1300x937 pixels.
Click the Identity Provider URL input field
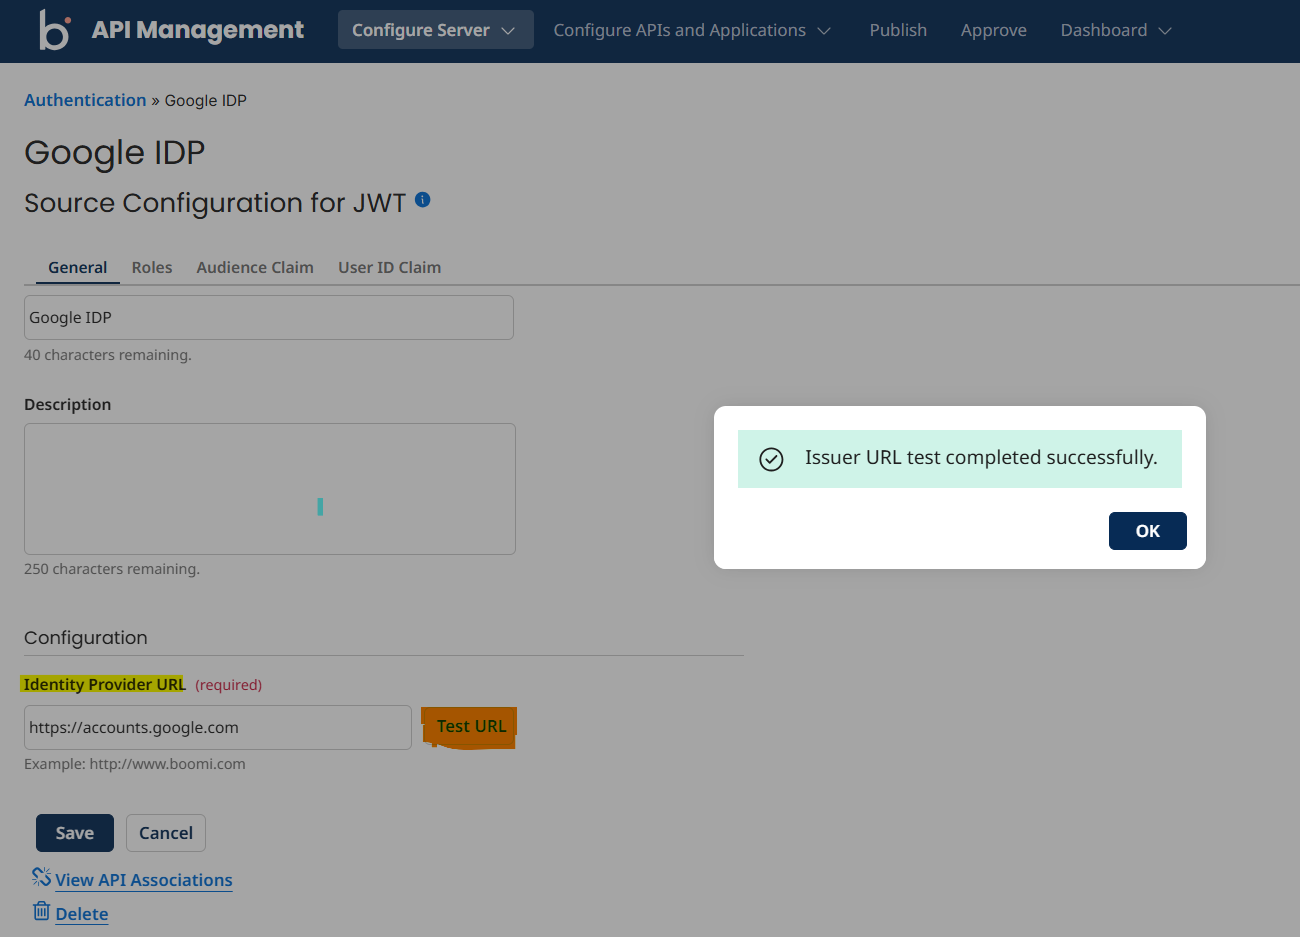coord(216,727)
